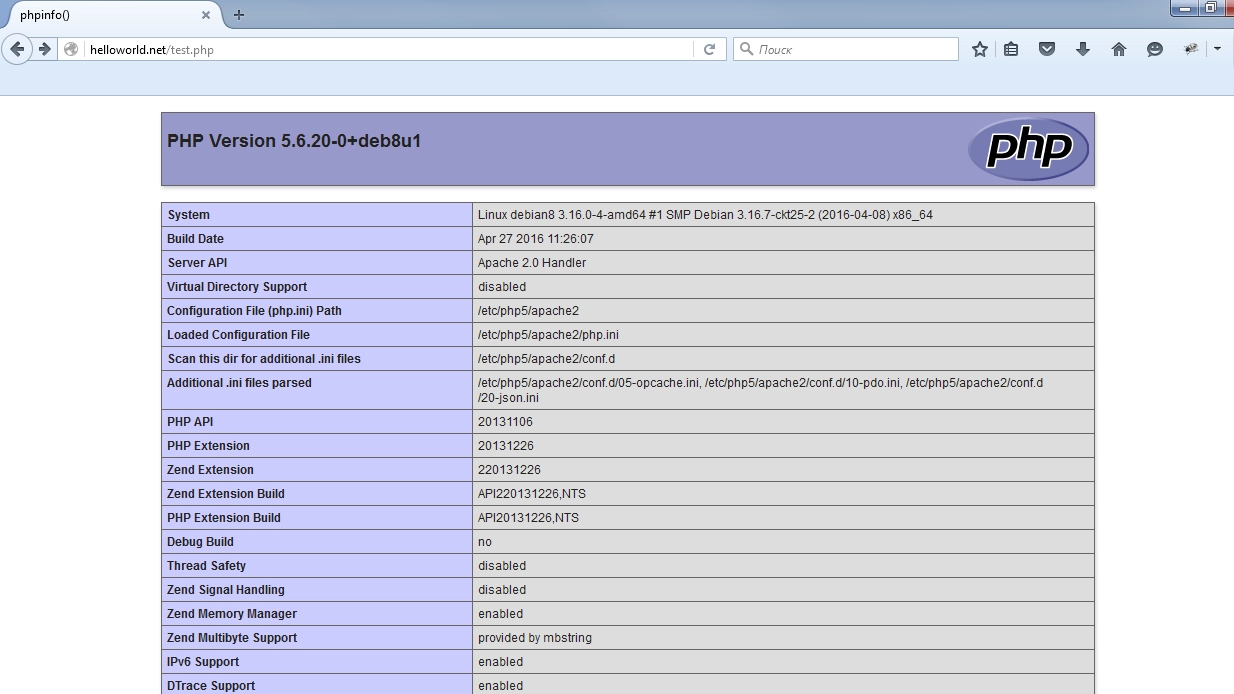Save page to Pocket
This screenshot has height=694, width=1234.
(x=1047, y=49)
